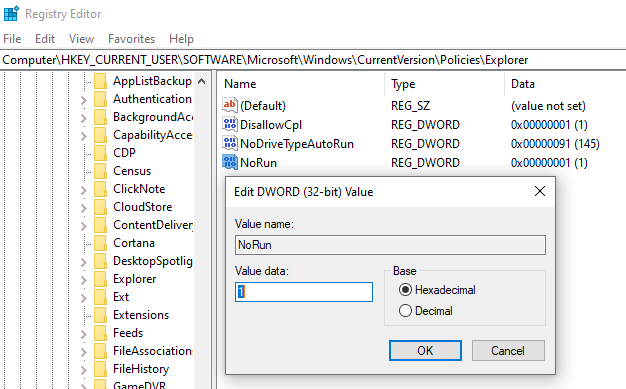The width and height of the screenshot is (626, 389).
Task: Expand the Explorer key in tree
Action: pyautogui.click(x=83, y=280)
